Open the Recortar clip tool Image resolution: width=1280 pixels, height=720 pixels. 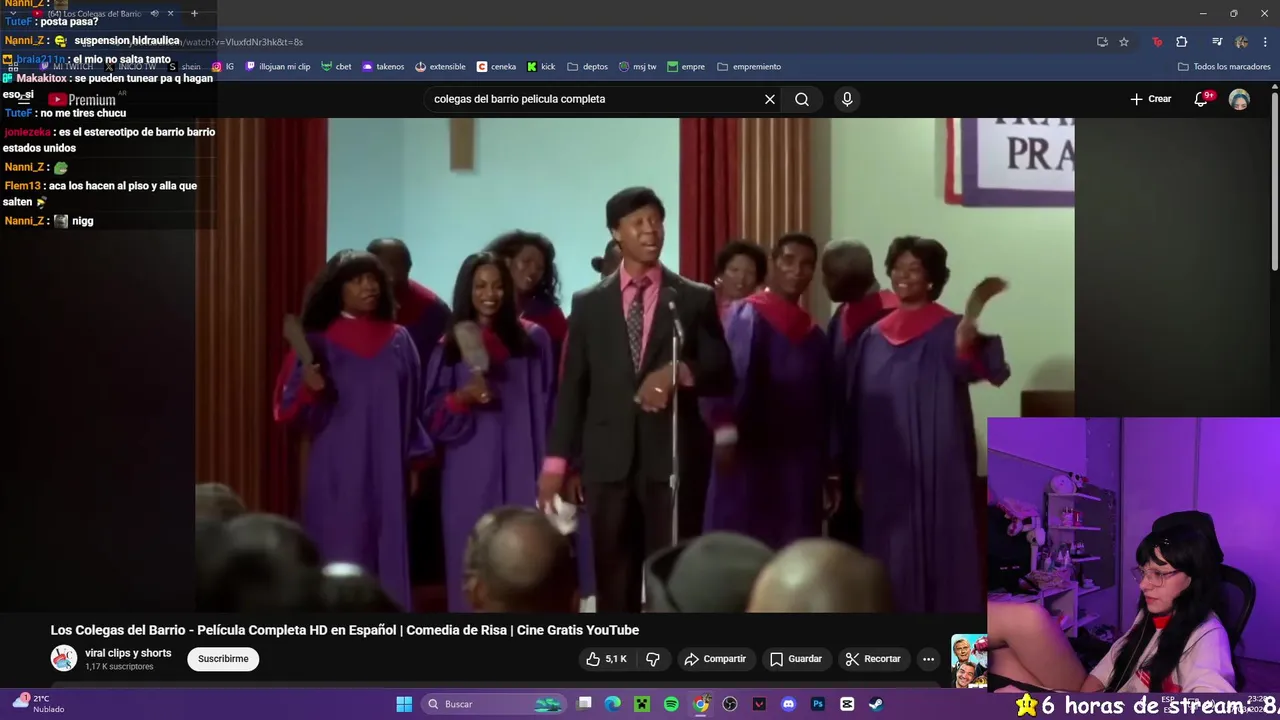pos(873,659)
